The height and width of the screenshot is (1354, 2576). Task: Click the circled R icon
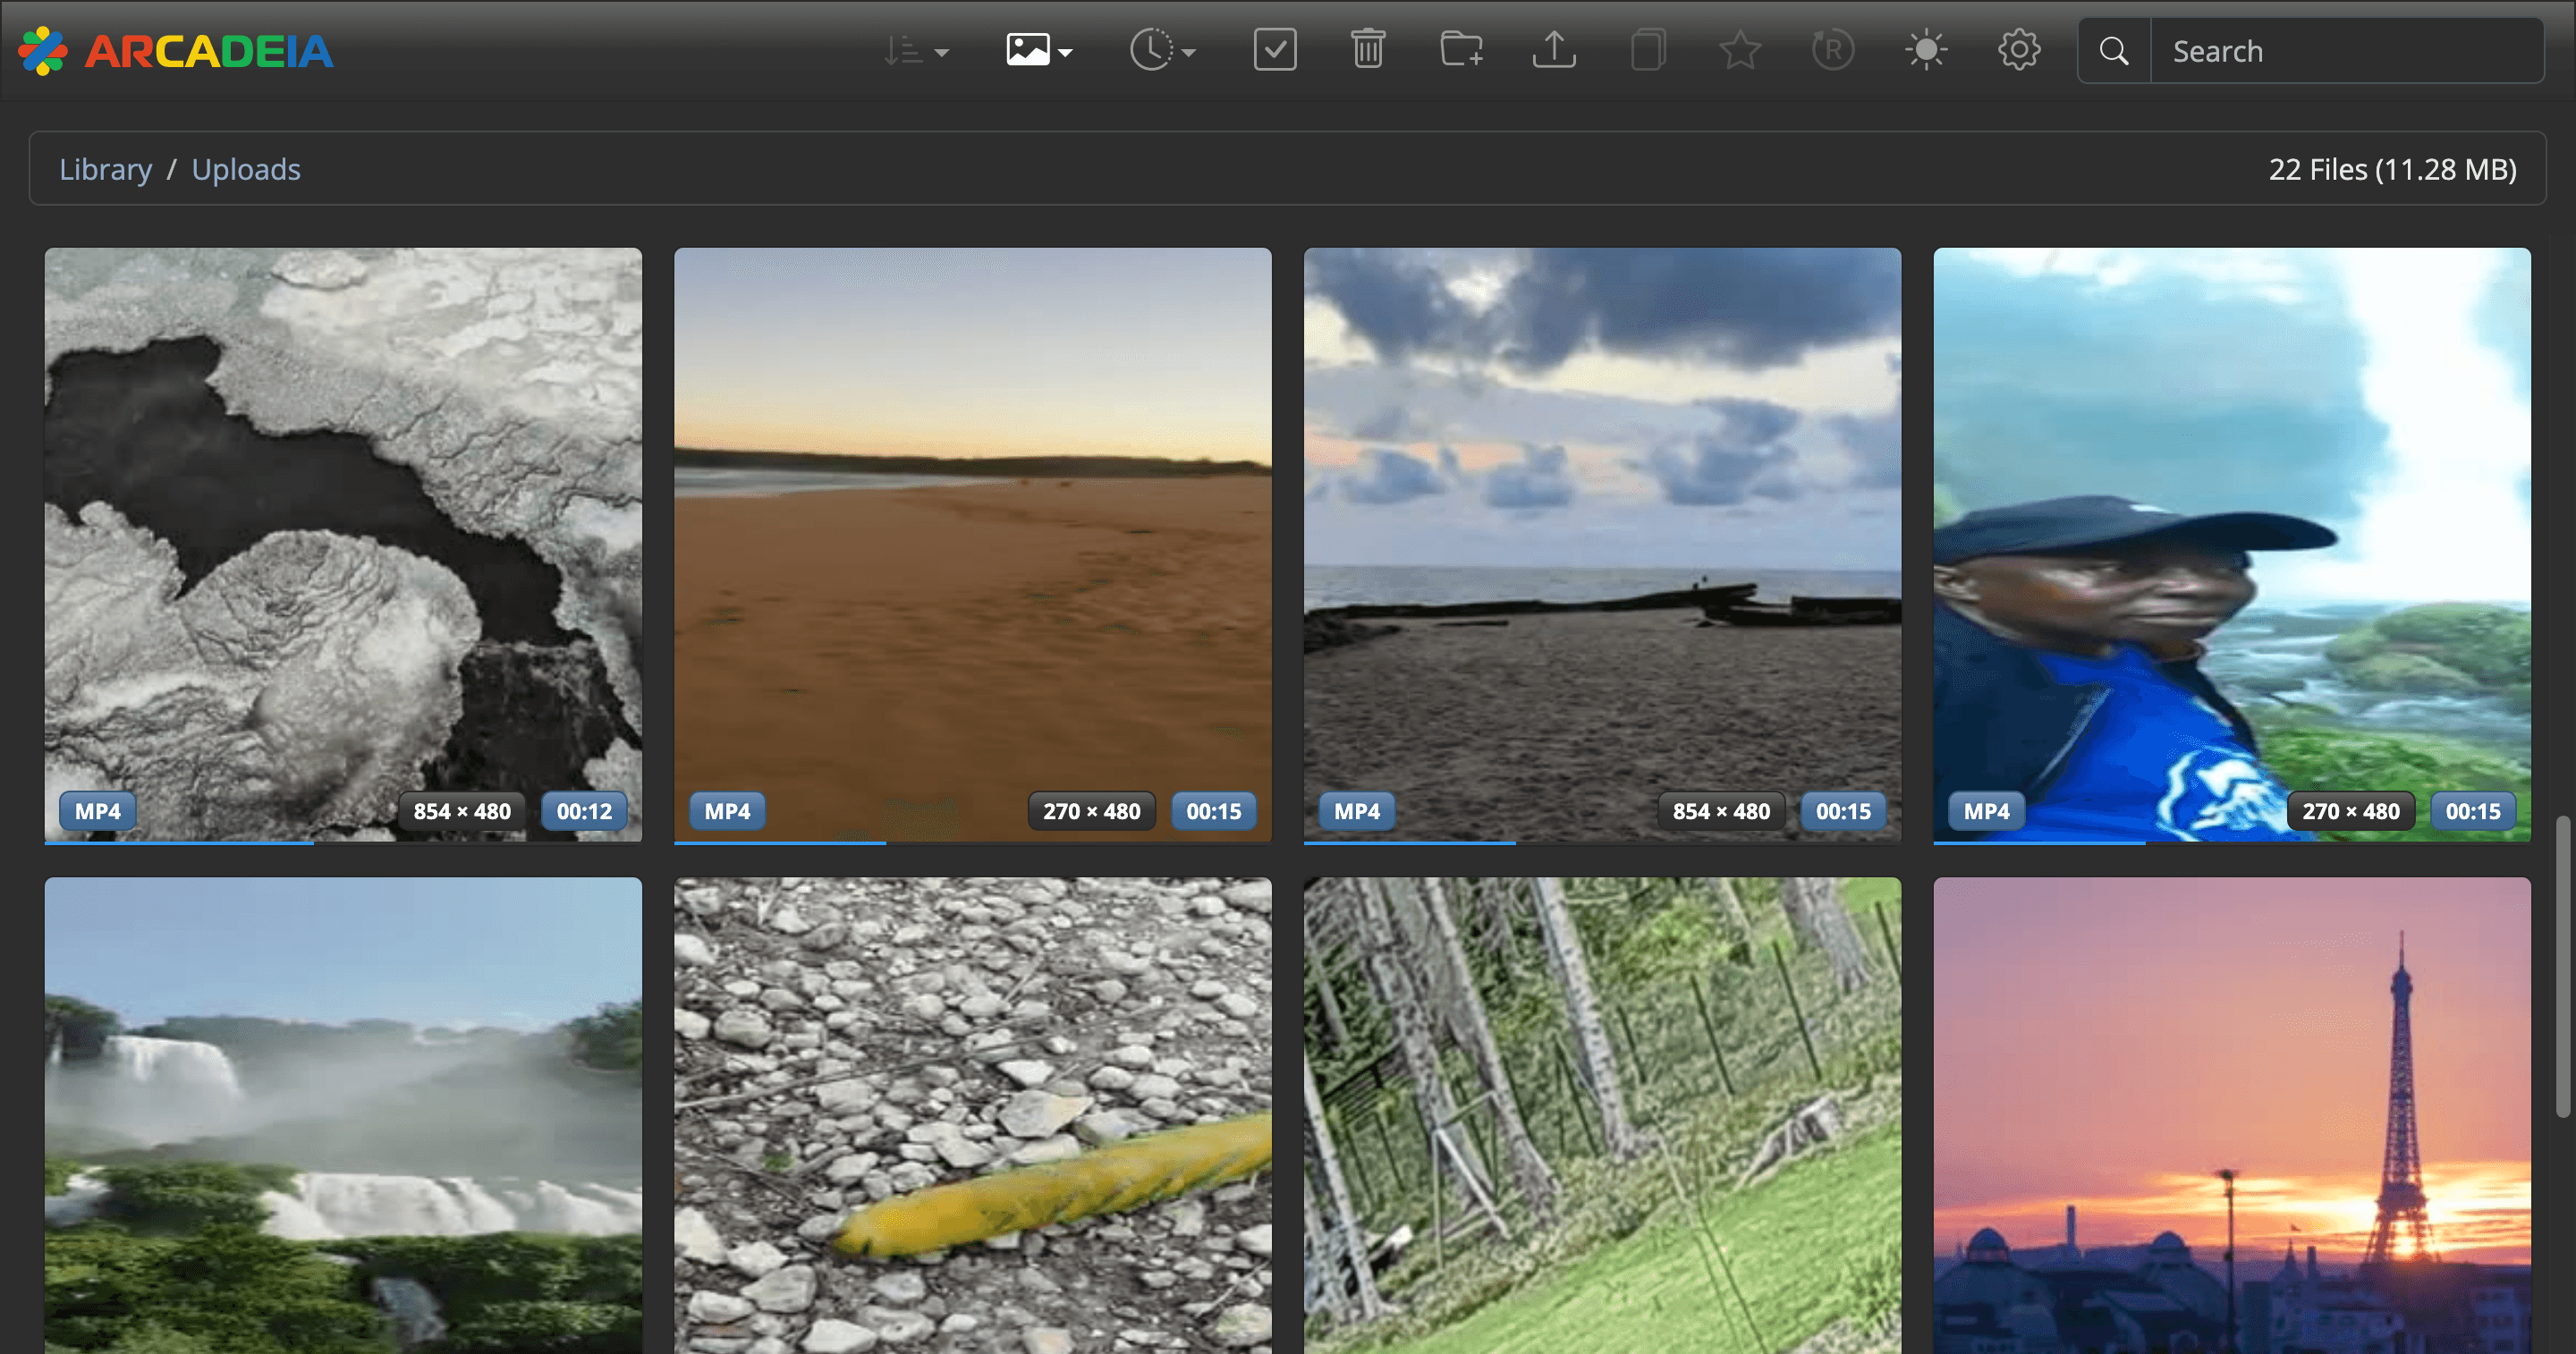pos(1833,50)
